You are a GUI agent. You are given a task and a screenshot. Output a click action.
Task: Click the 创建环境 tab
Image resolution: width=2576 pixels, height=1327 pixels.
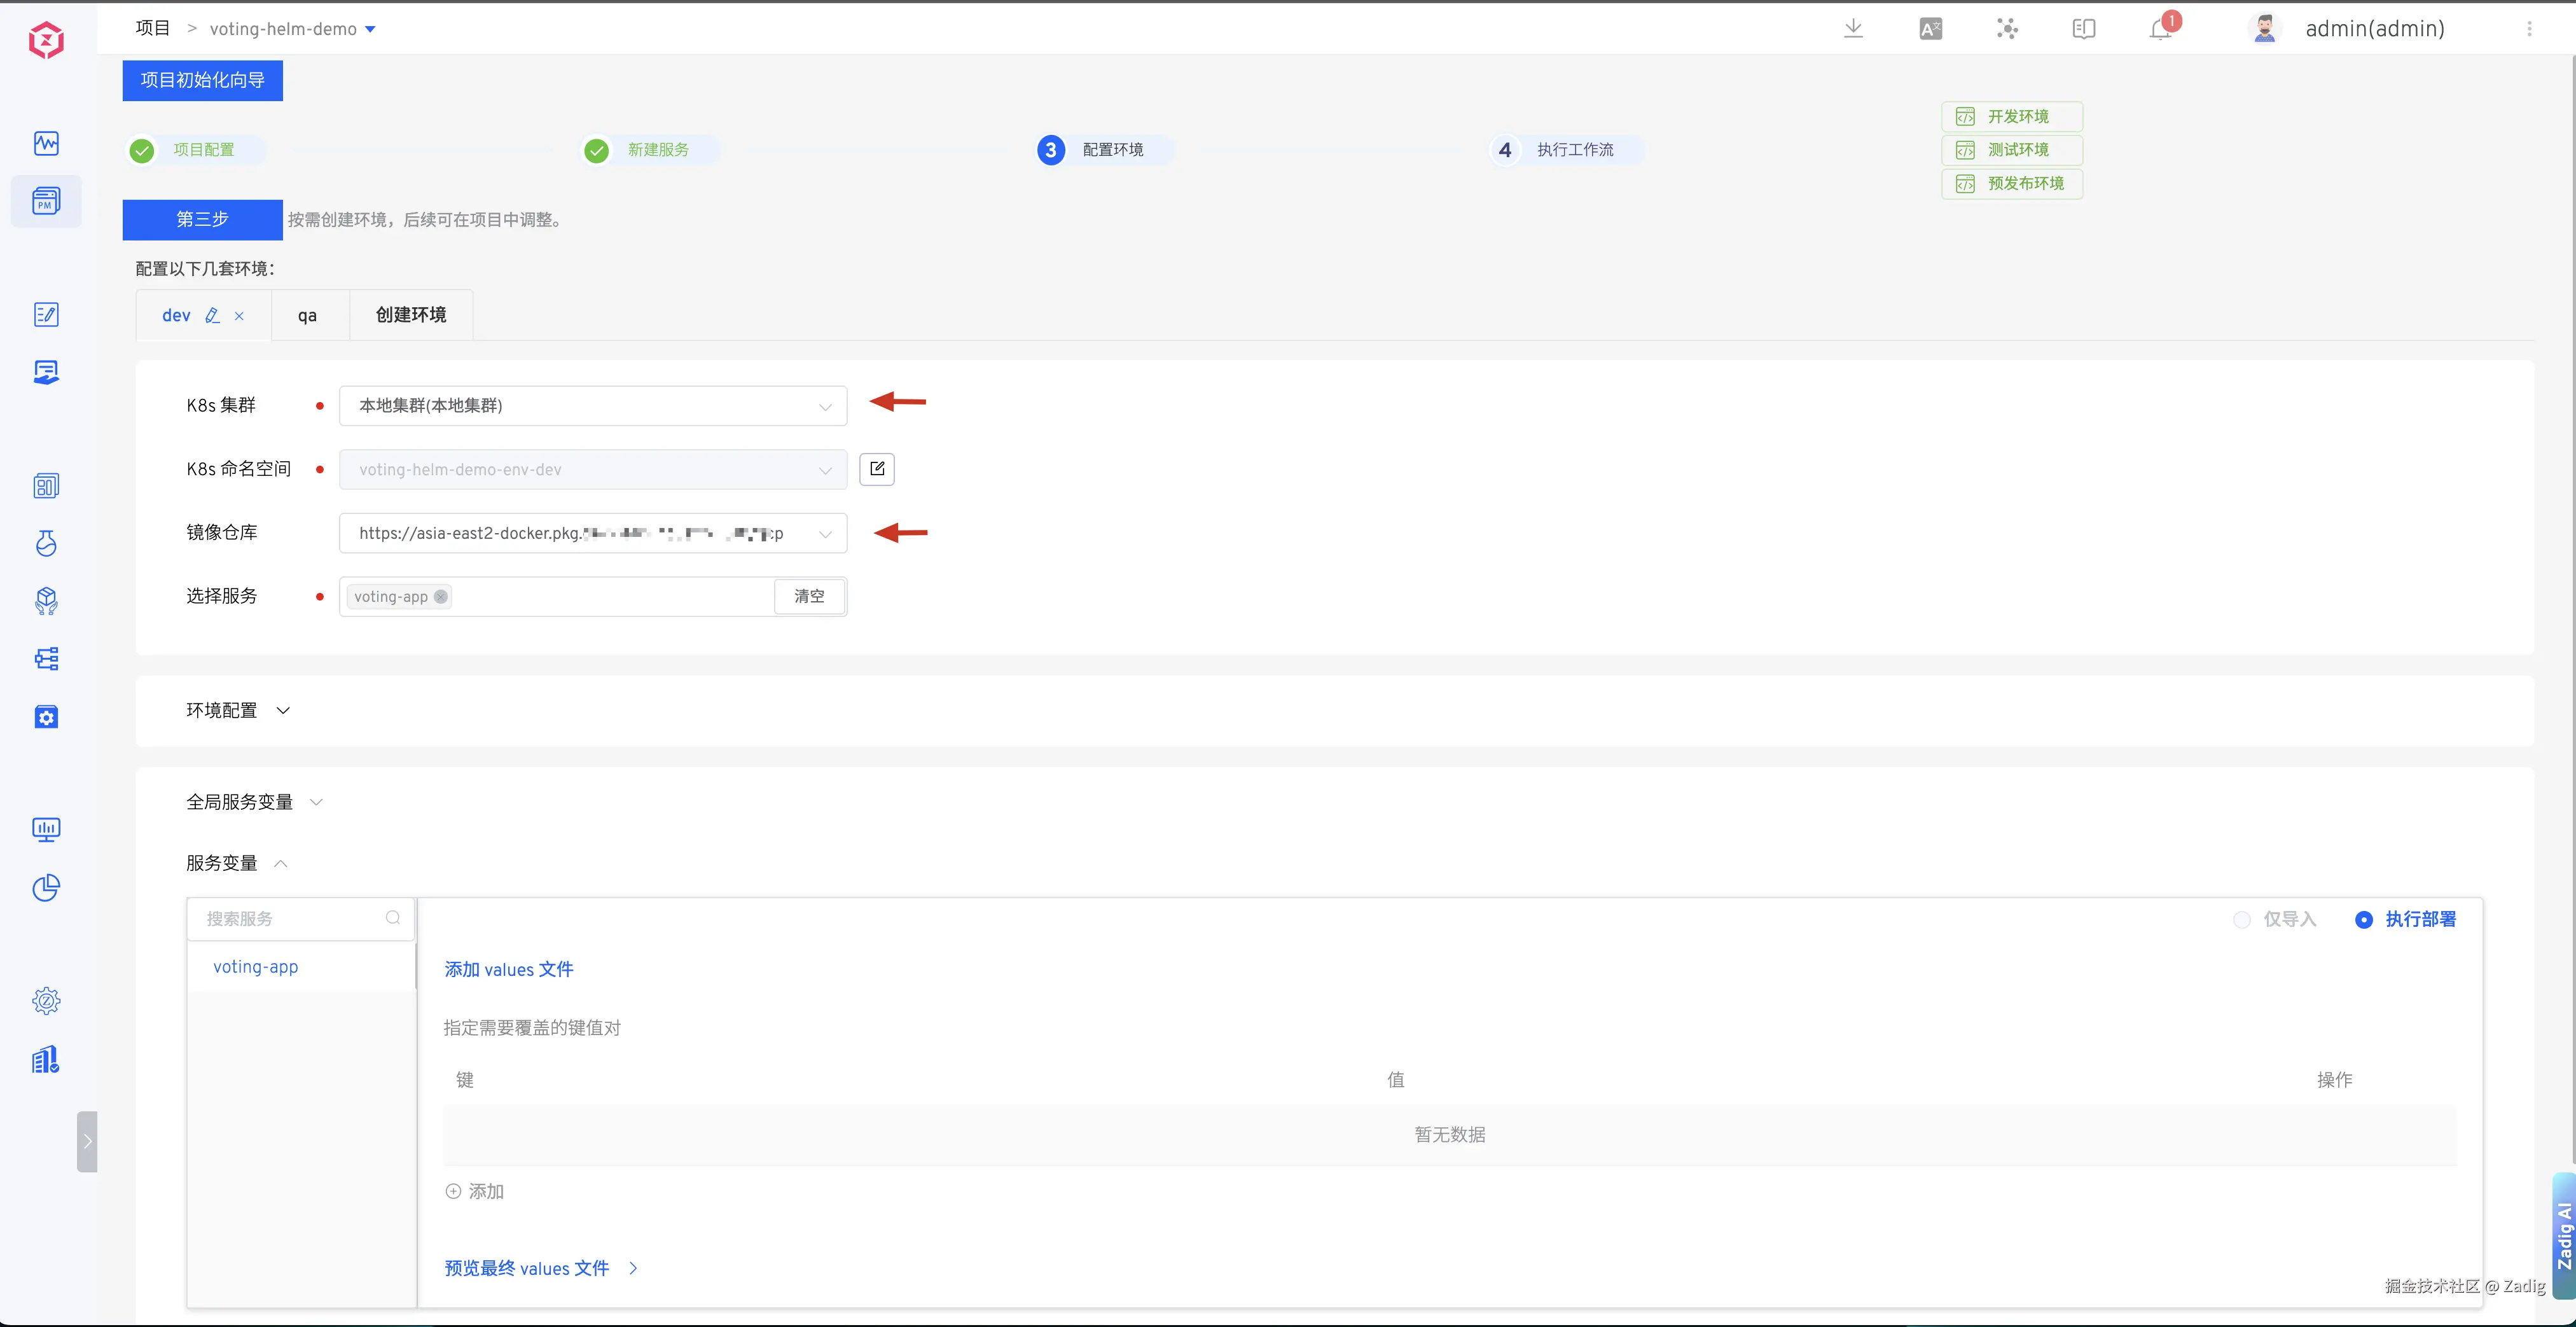pyautogui.click(x=411, y=315)
